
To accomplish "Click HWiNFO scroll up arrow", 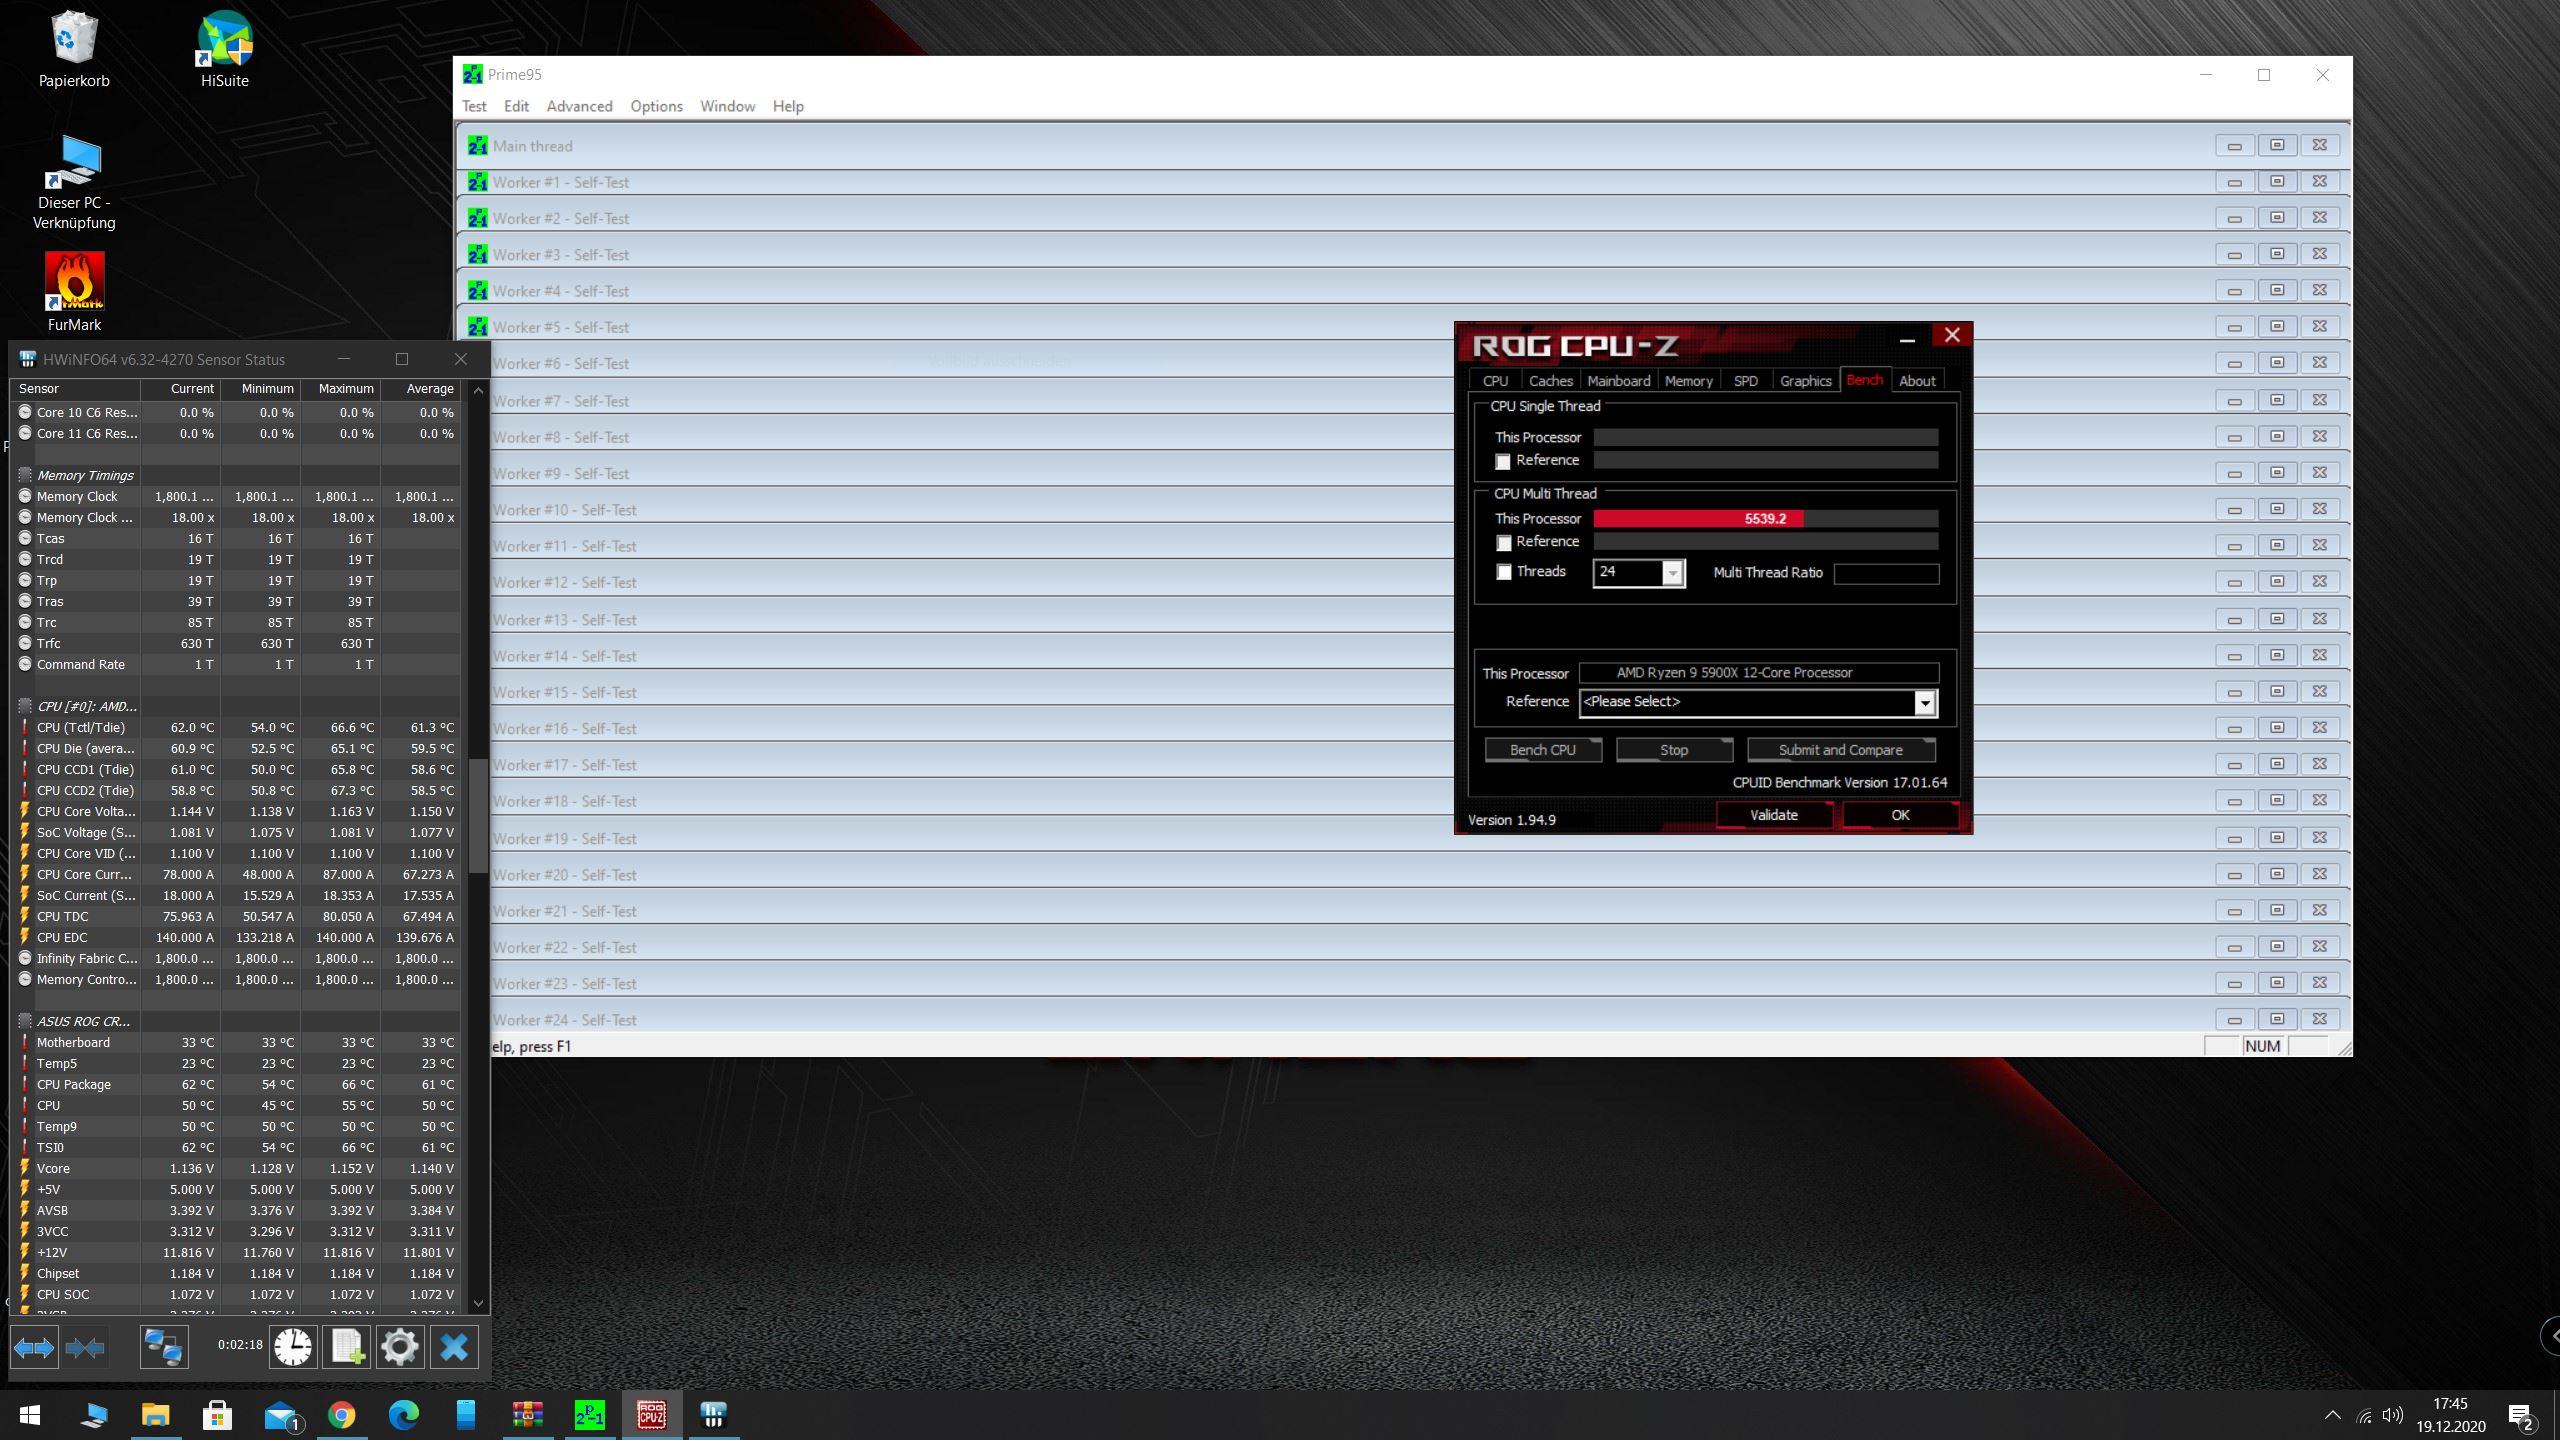I will point(478,390).
